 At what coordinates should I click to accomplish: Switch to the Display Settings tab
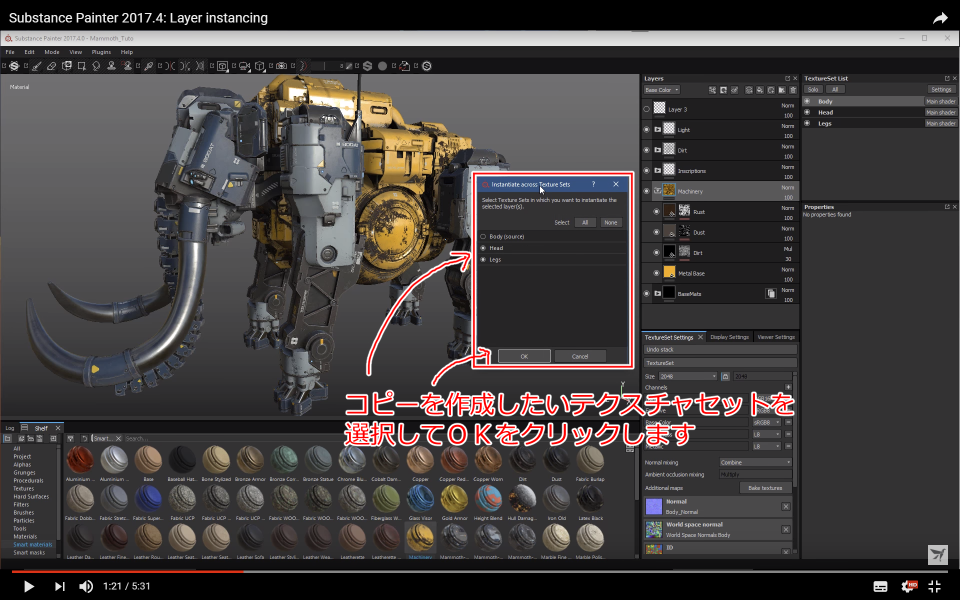click(729, 337)
